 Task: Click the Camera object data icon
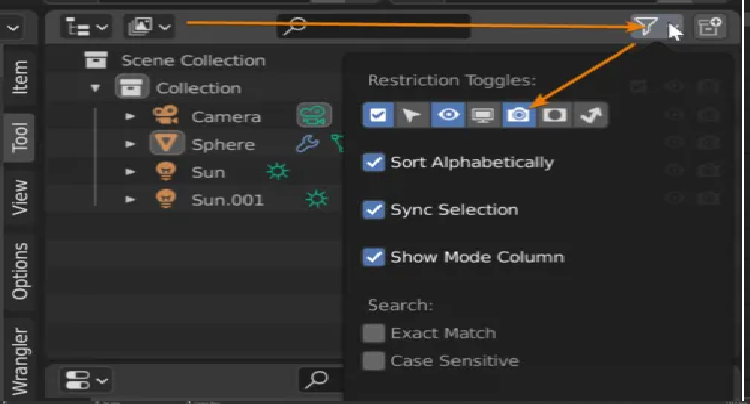[314, 116]
